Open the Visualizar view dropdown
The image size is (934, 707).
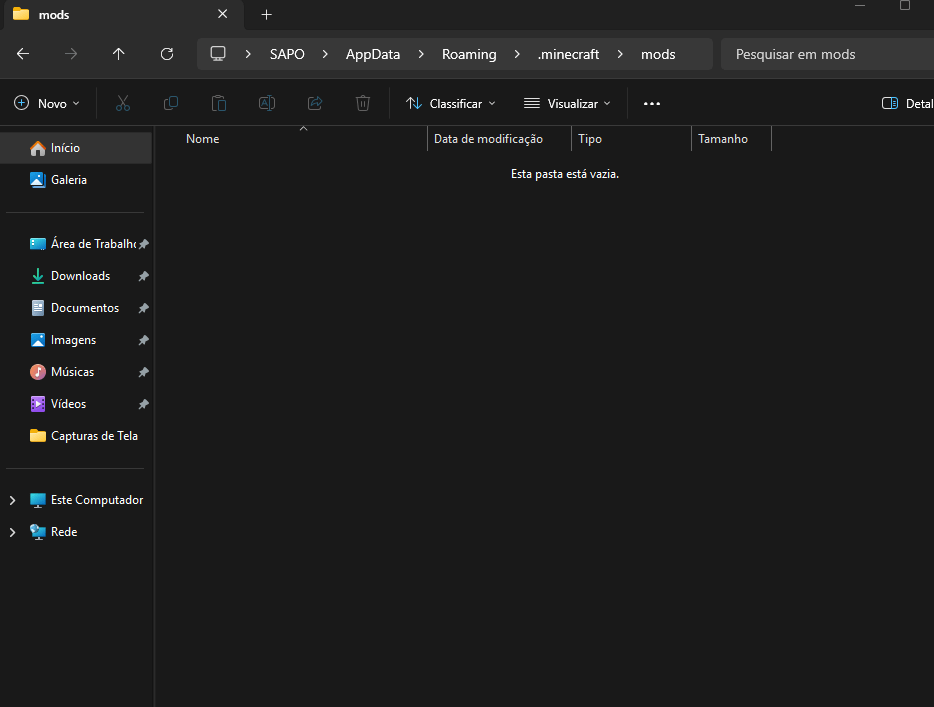[567, 104]
